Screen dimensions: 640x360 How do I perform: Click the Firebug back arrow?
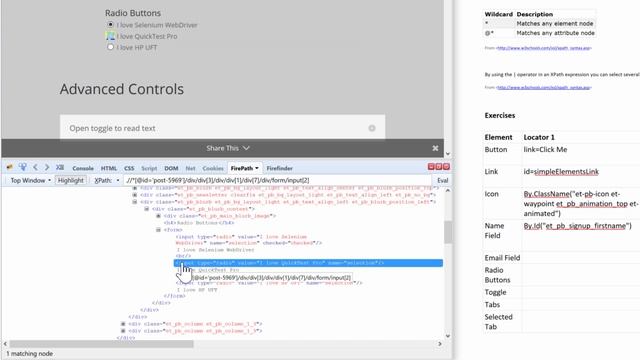36,167
